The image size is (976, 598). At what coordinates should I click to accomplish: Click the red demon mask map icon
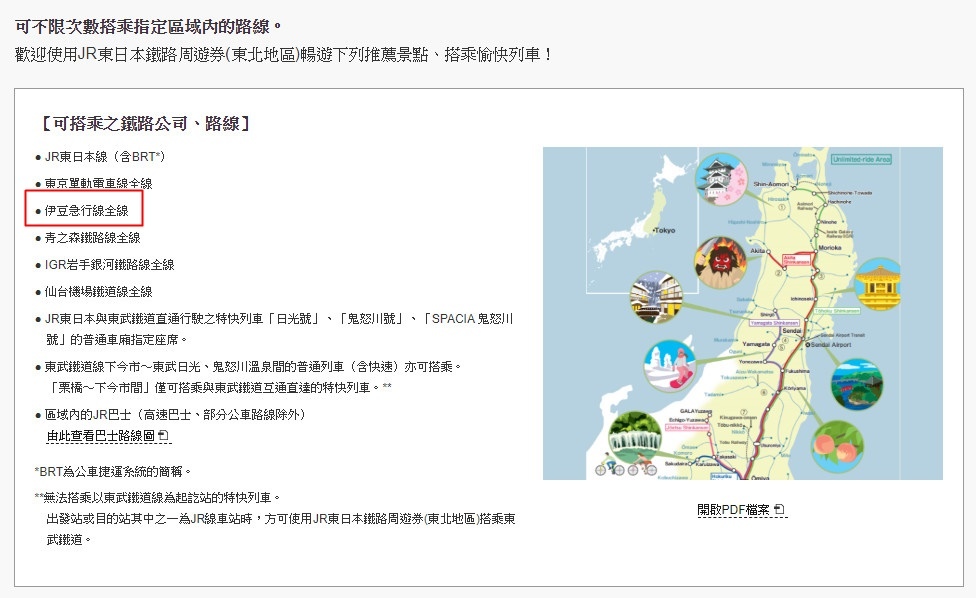[721, 261]
